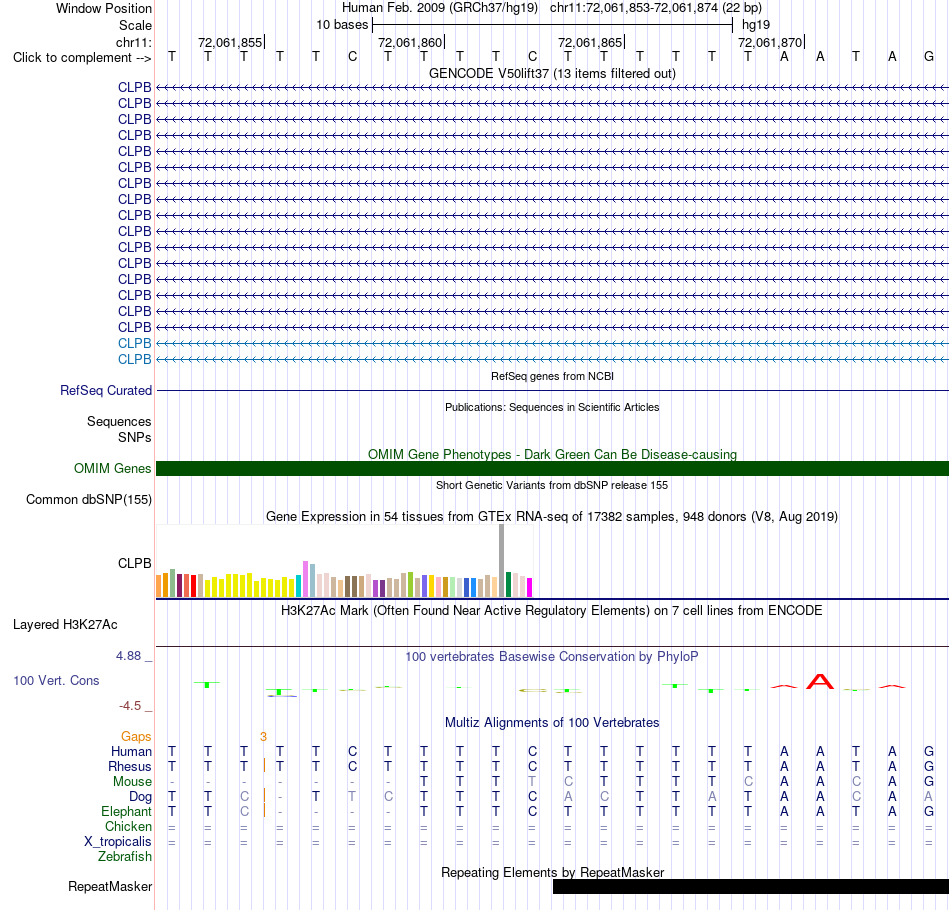
Task: Click the Elephant species label
Action: pos(126,811)
